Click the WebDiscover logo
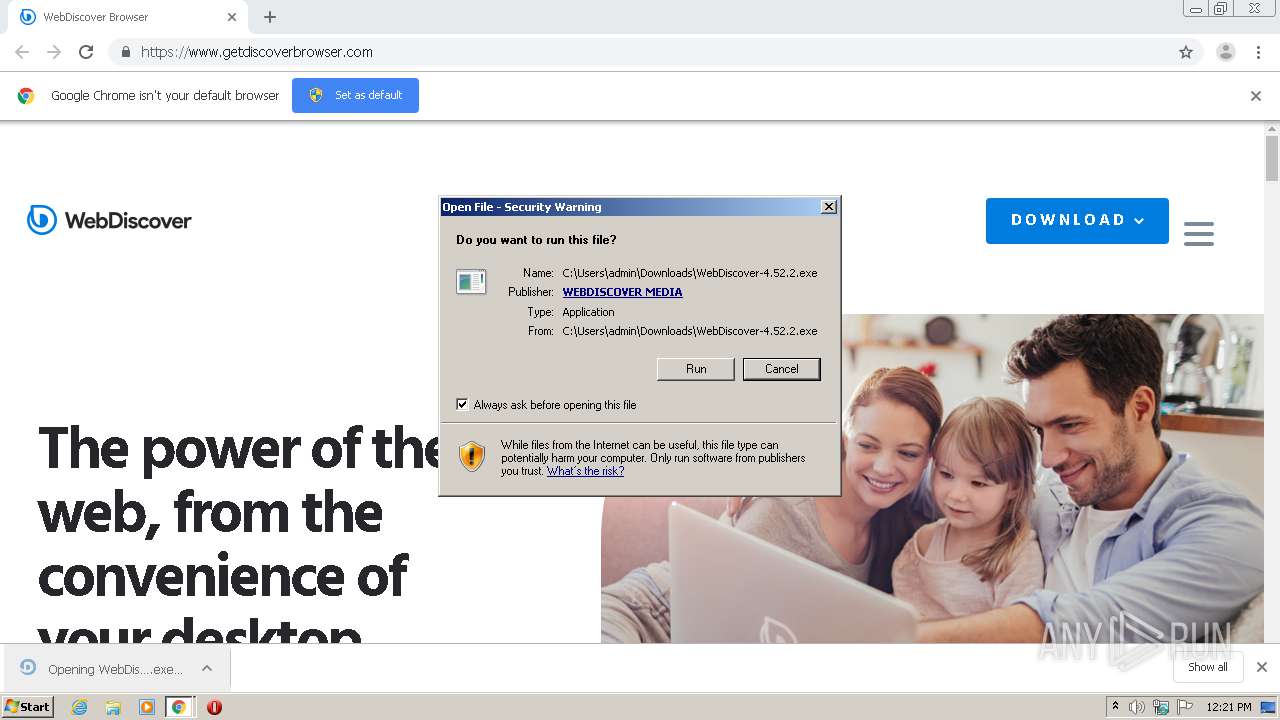Viewport: 1280px width, 720px height. (109, 220)
